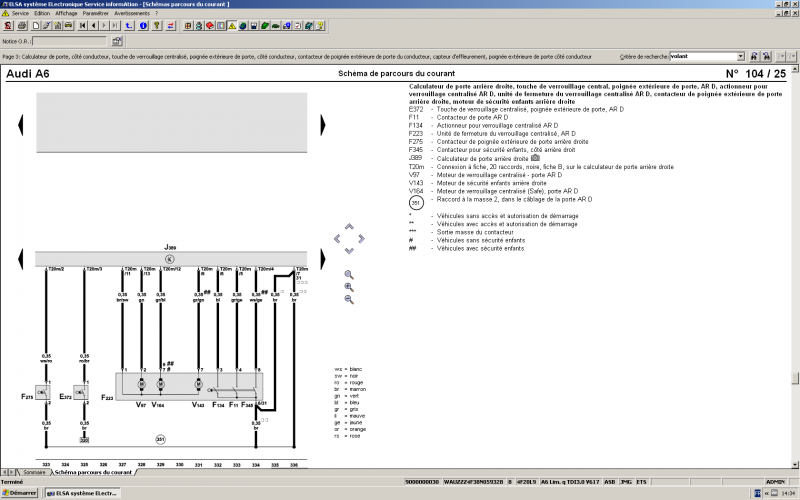Click 'Contacteur de porte AR D' legend entry
800x500 pixels.
[472, 117]
